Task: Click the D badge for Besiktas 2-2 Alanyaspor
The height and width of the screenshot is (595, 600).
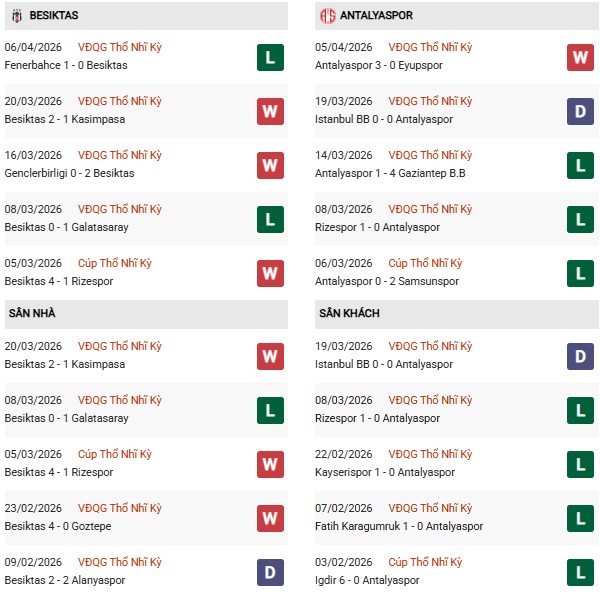Action: (x=269, y=572)
